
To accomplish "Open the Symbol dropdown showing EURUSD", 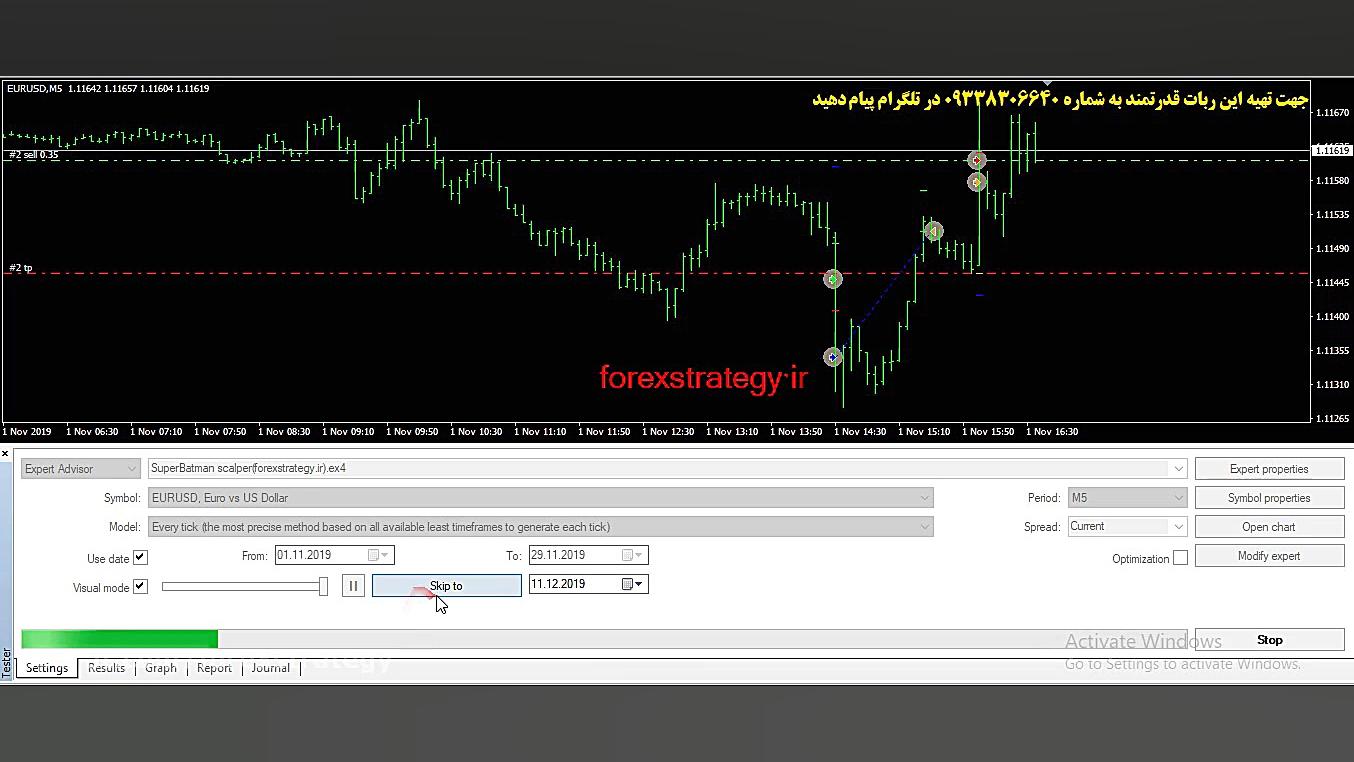I will (540, 498).
